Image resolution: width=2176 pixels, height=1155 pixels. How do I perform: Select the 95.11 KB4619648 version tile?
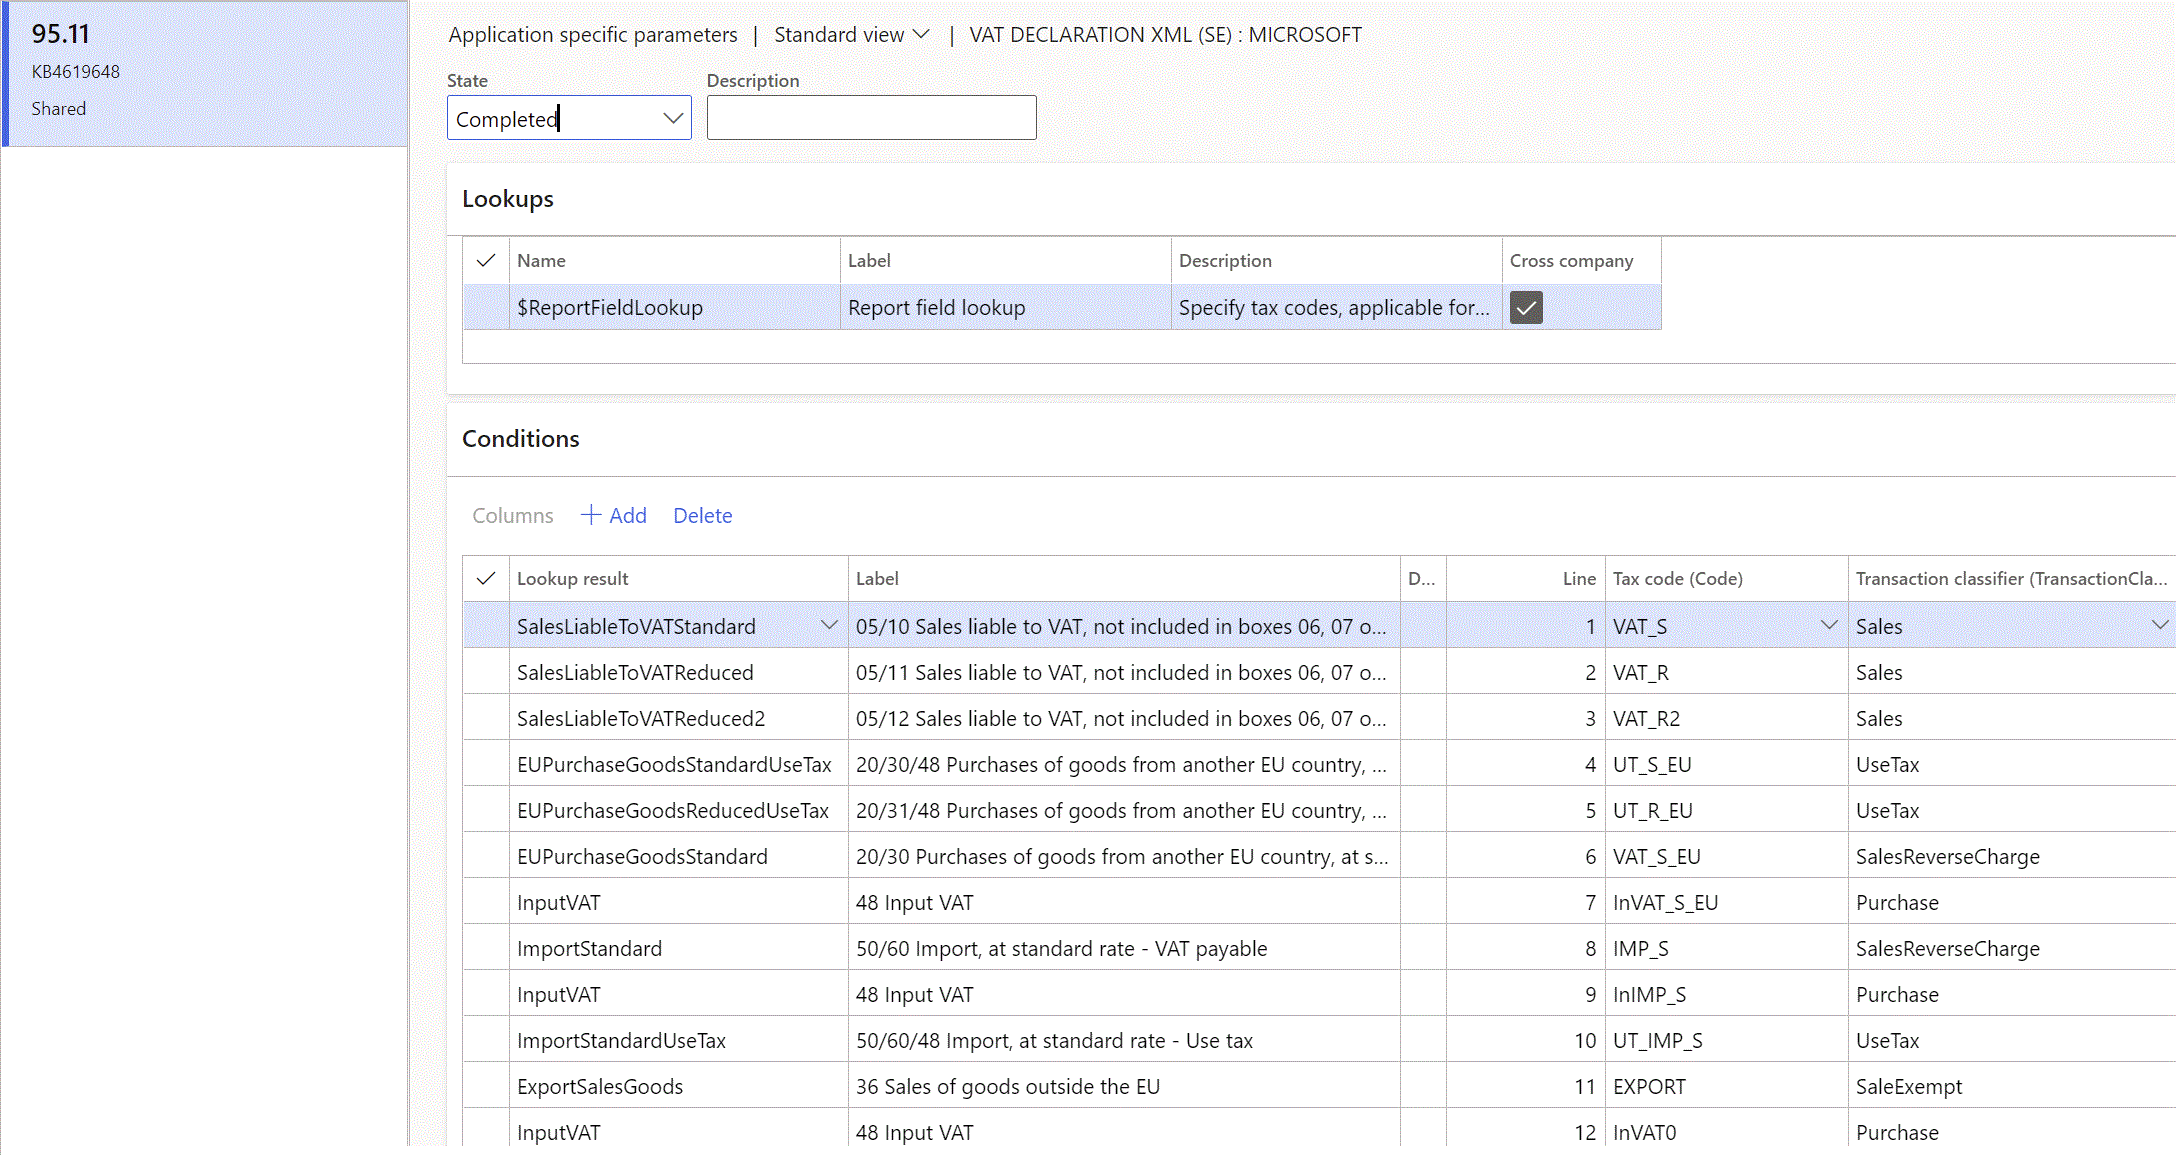[x=205, y=73]
